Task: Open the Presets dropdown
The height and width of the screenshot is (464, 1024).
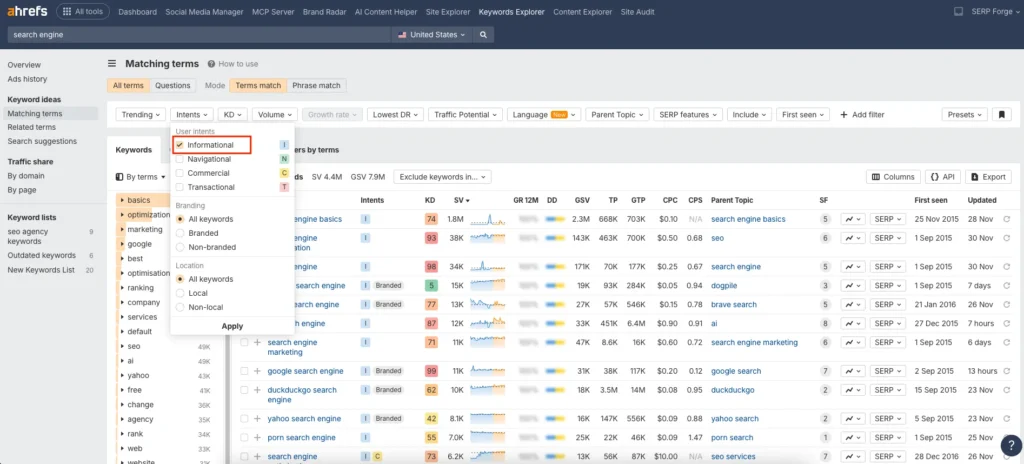Action: (x=965, y=114)
